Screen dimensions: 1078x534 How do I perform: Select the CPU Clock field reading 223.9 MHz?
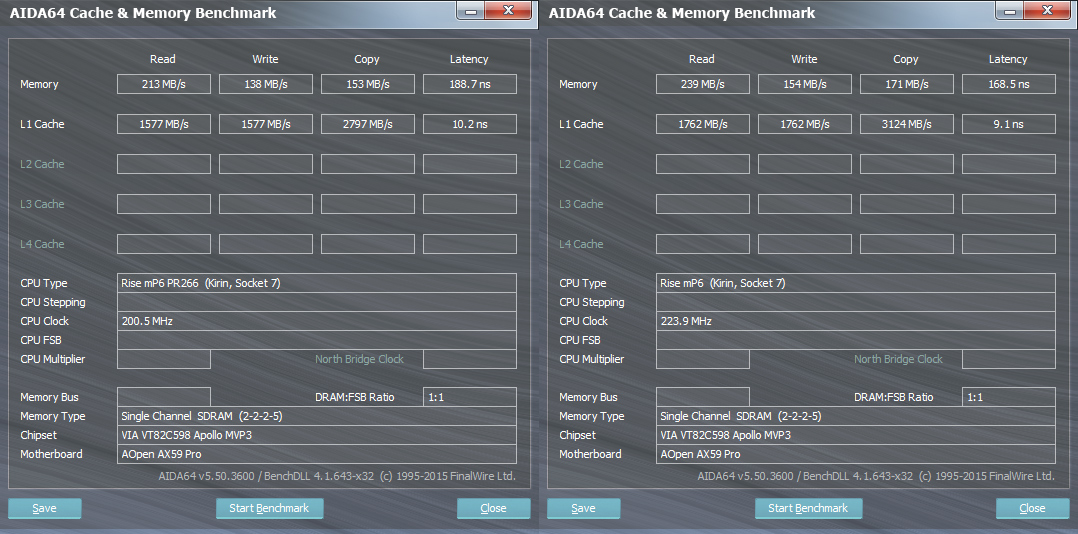(855, 321)
